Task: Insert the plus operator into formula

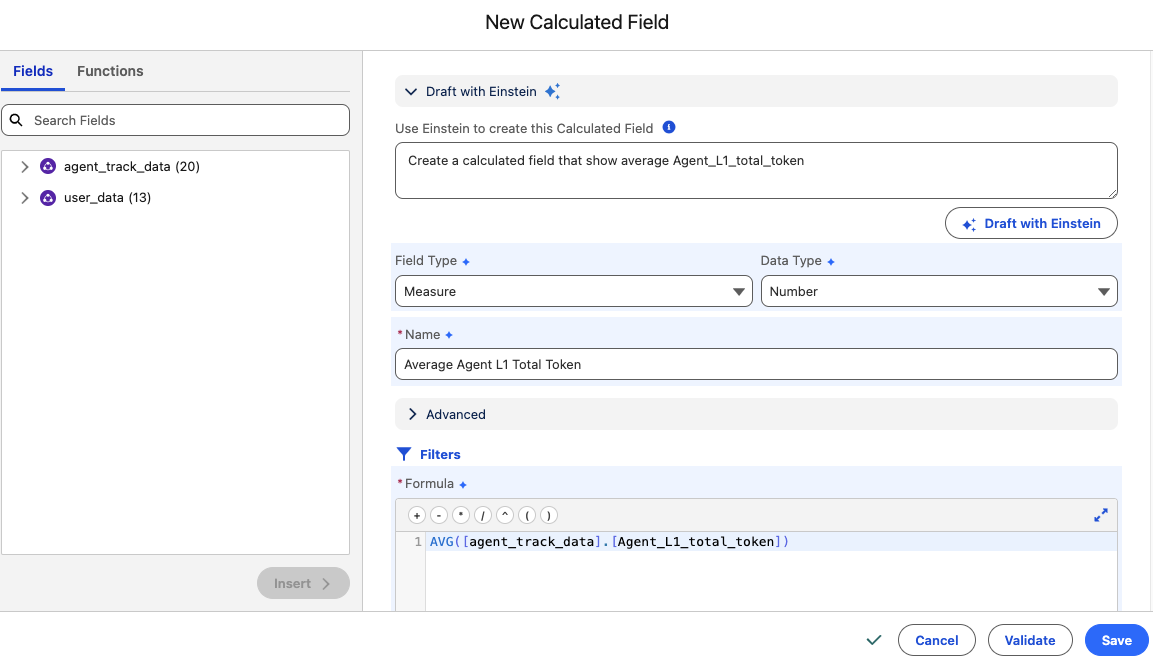Action: click(417, 515)
